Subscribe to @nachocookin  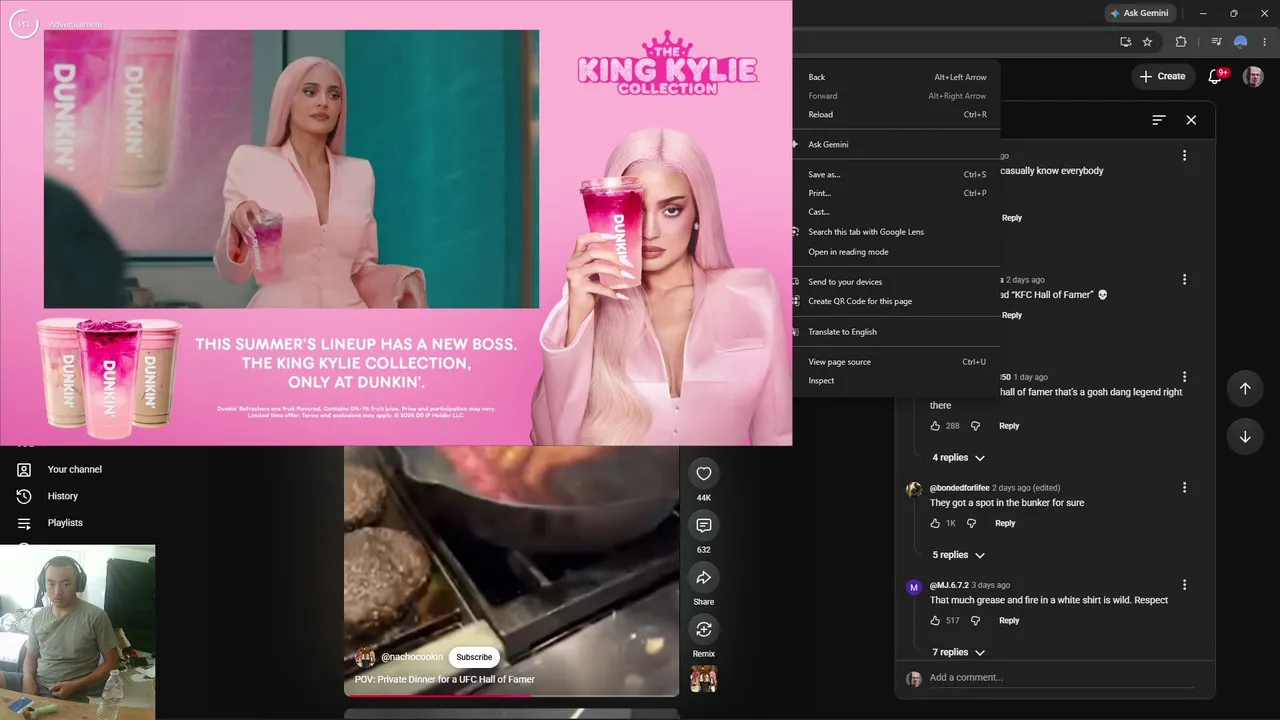pyautogui.click(x=474, y=657)
